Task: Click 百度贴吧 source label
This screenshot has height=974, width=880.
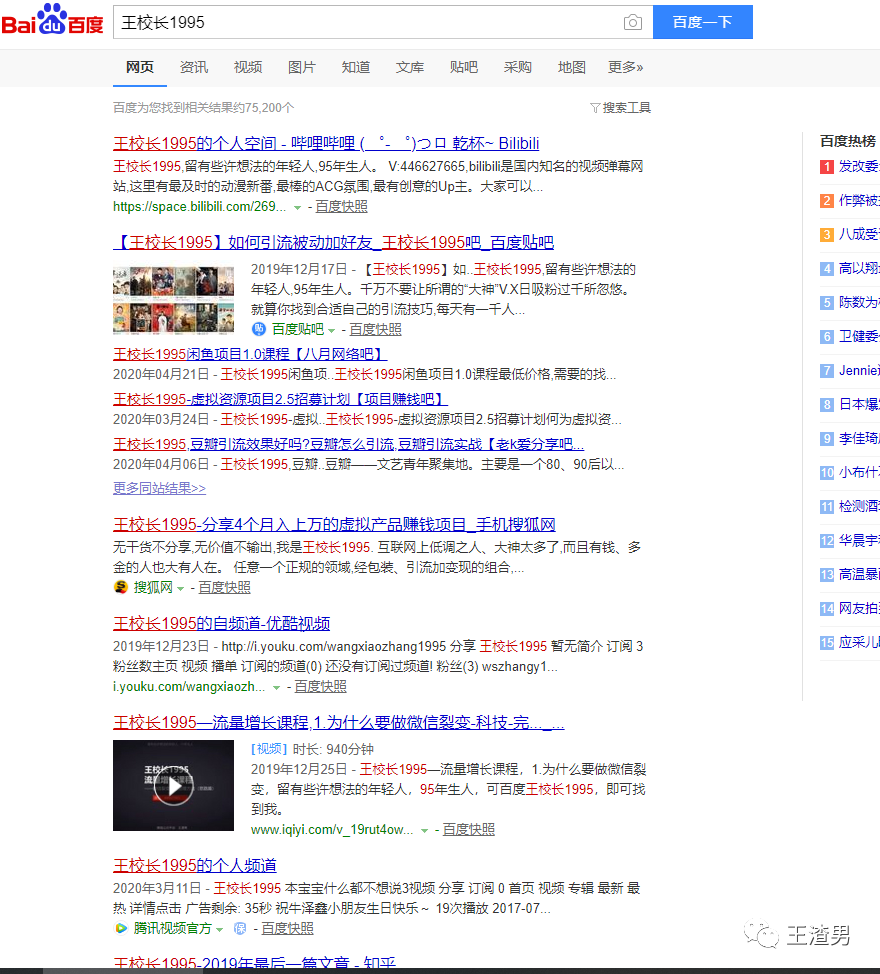Action: click(x=298, y=330)
